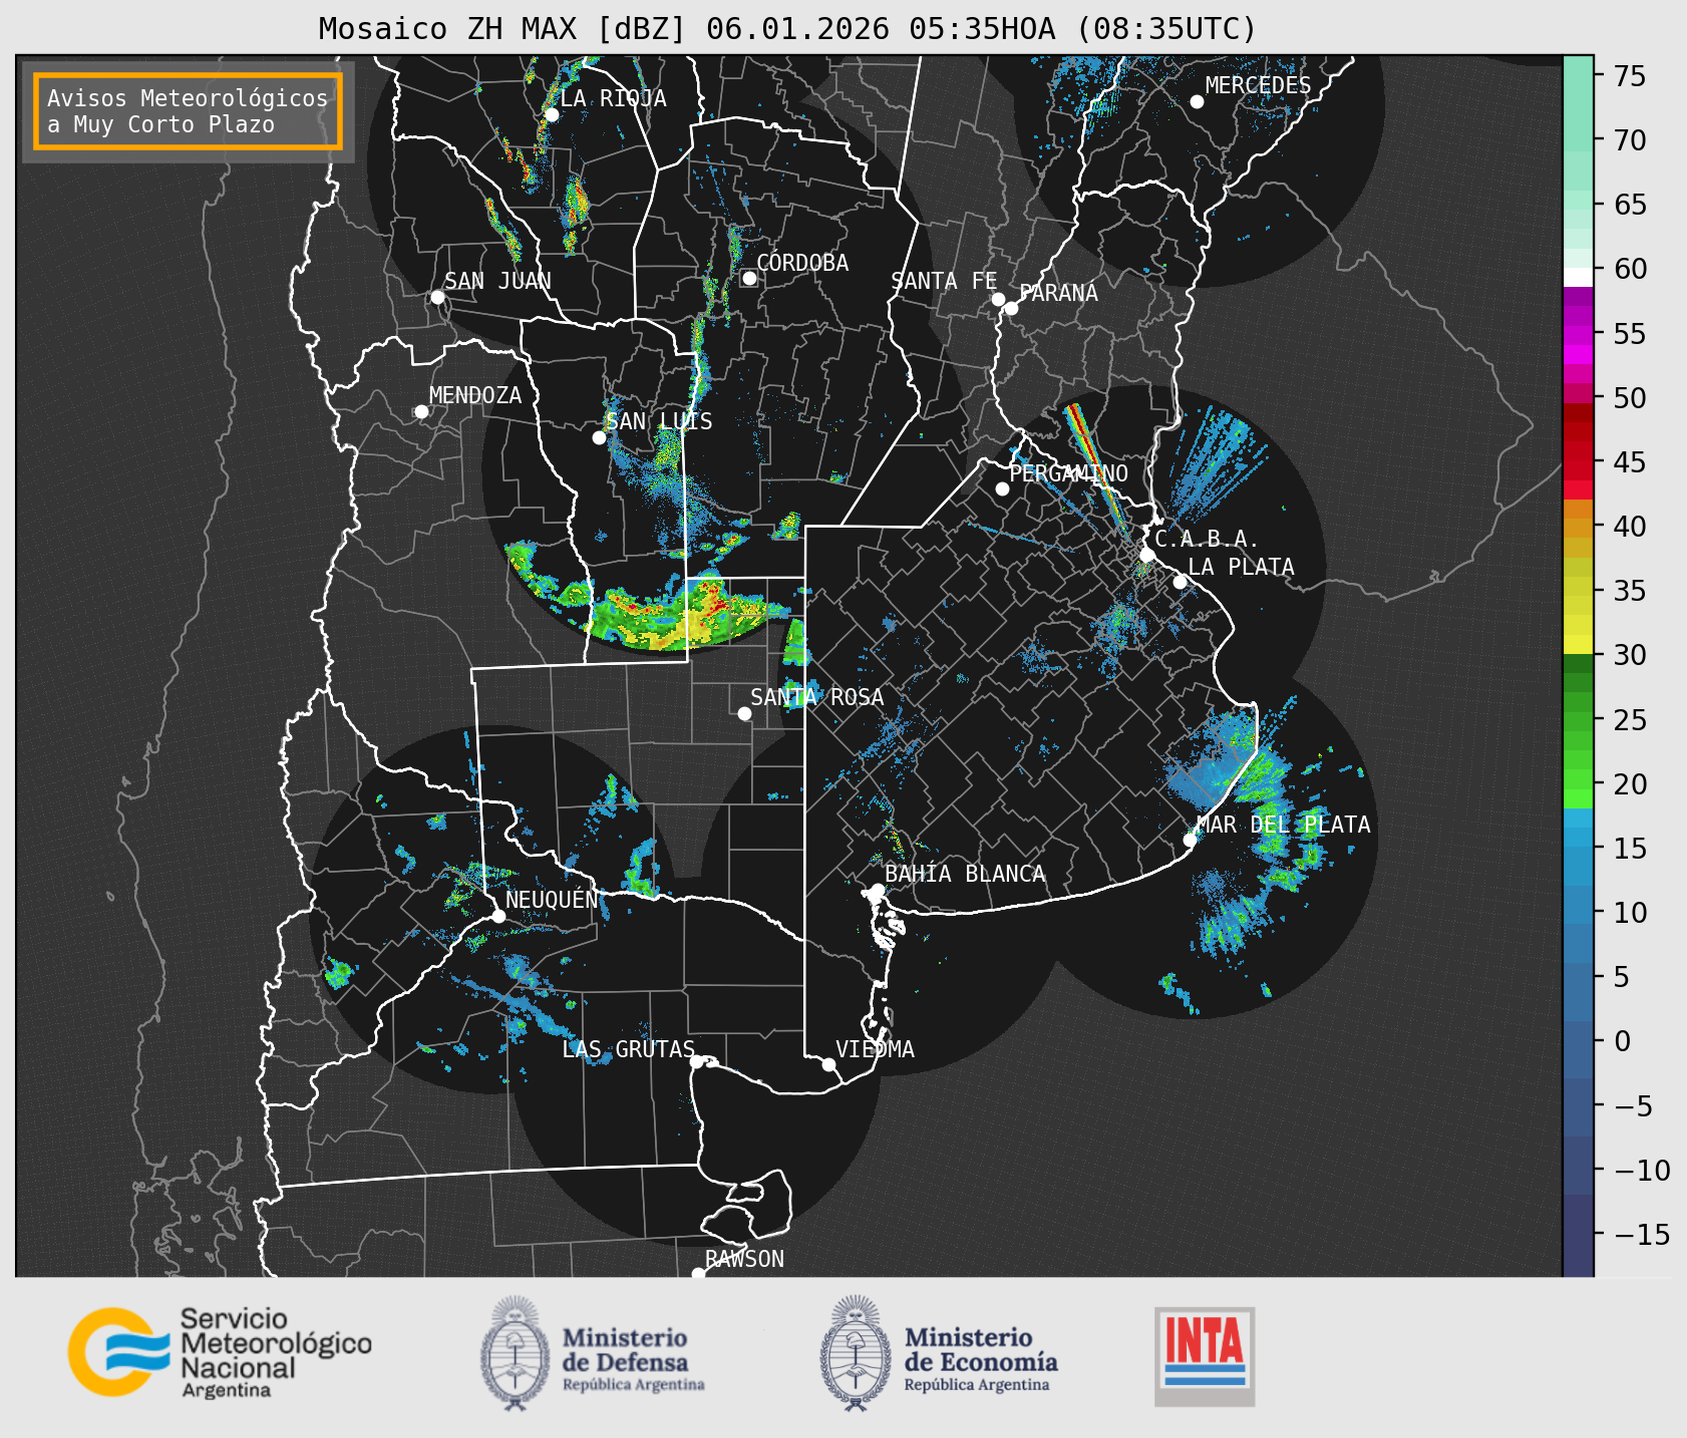Select the Mar del Plata marker dot
Viewport: 1687px width, 1438px height.
tap(1190, 840)
